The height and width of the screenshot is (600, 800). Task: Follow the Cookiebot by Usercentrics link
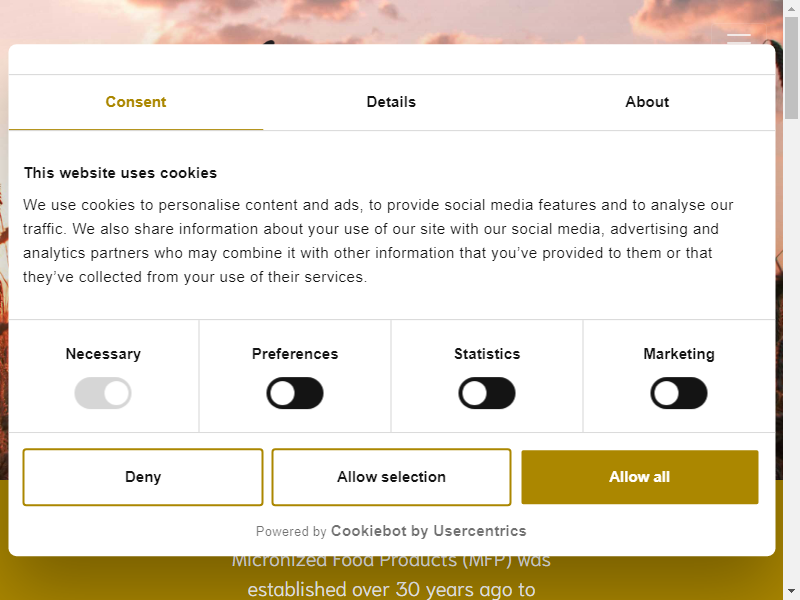[x=429, y=531]
